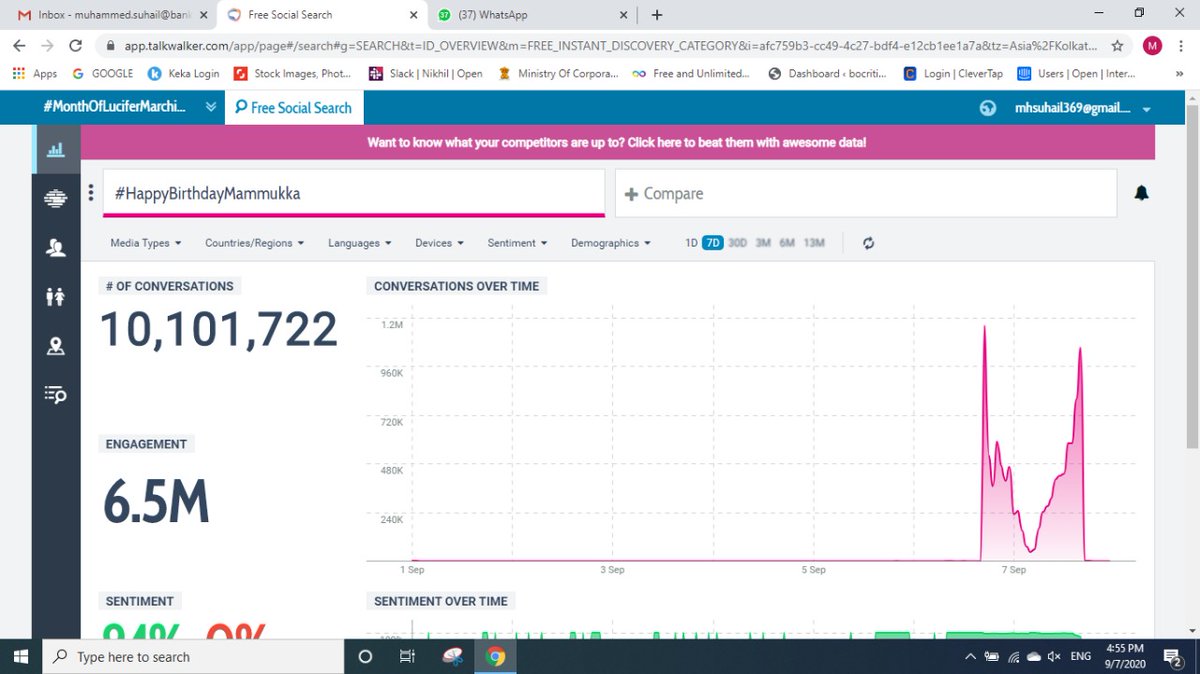This screenshot has height=674, width=1200.
Task: Switch to Free Social Search tab
Action: pos(294,108)
